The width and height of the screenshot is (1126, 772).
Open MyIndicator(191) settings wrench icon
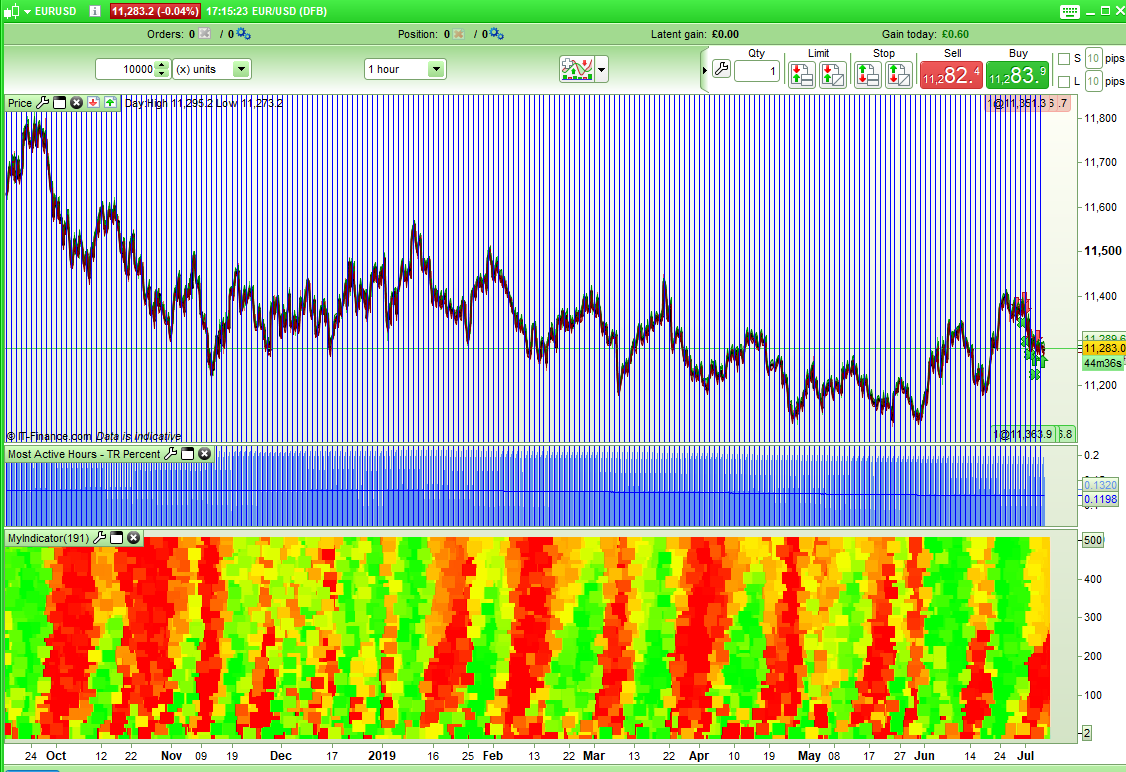coord(98,537)
